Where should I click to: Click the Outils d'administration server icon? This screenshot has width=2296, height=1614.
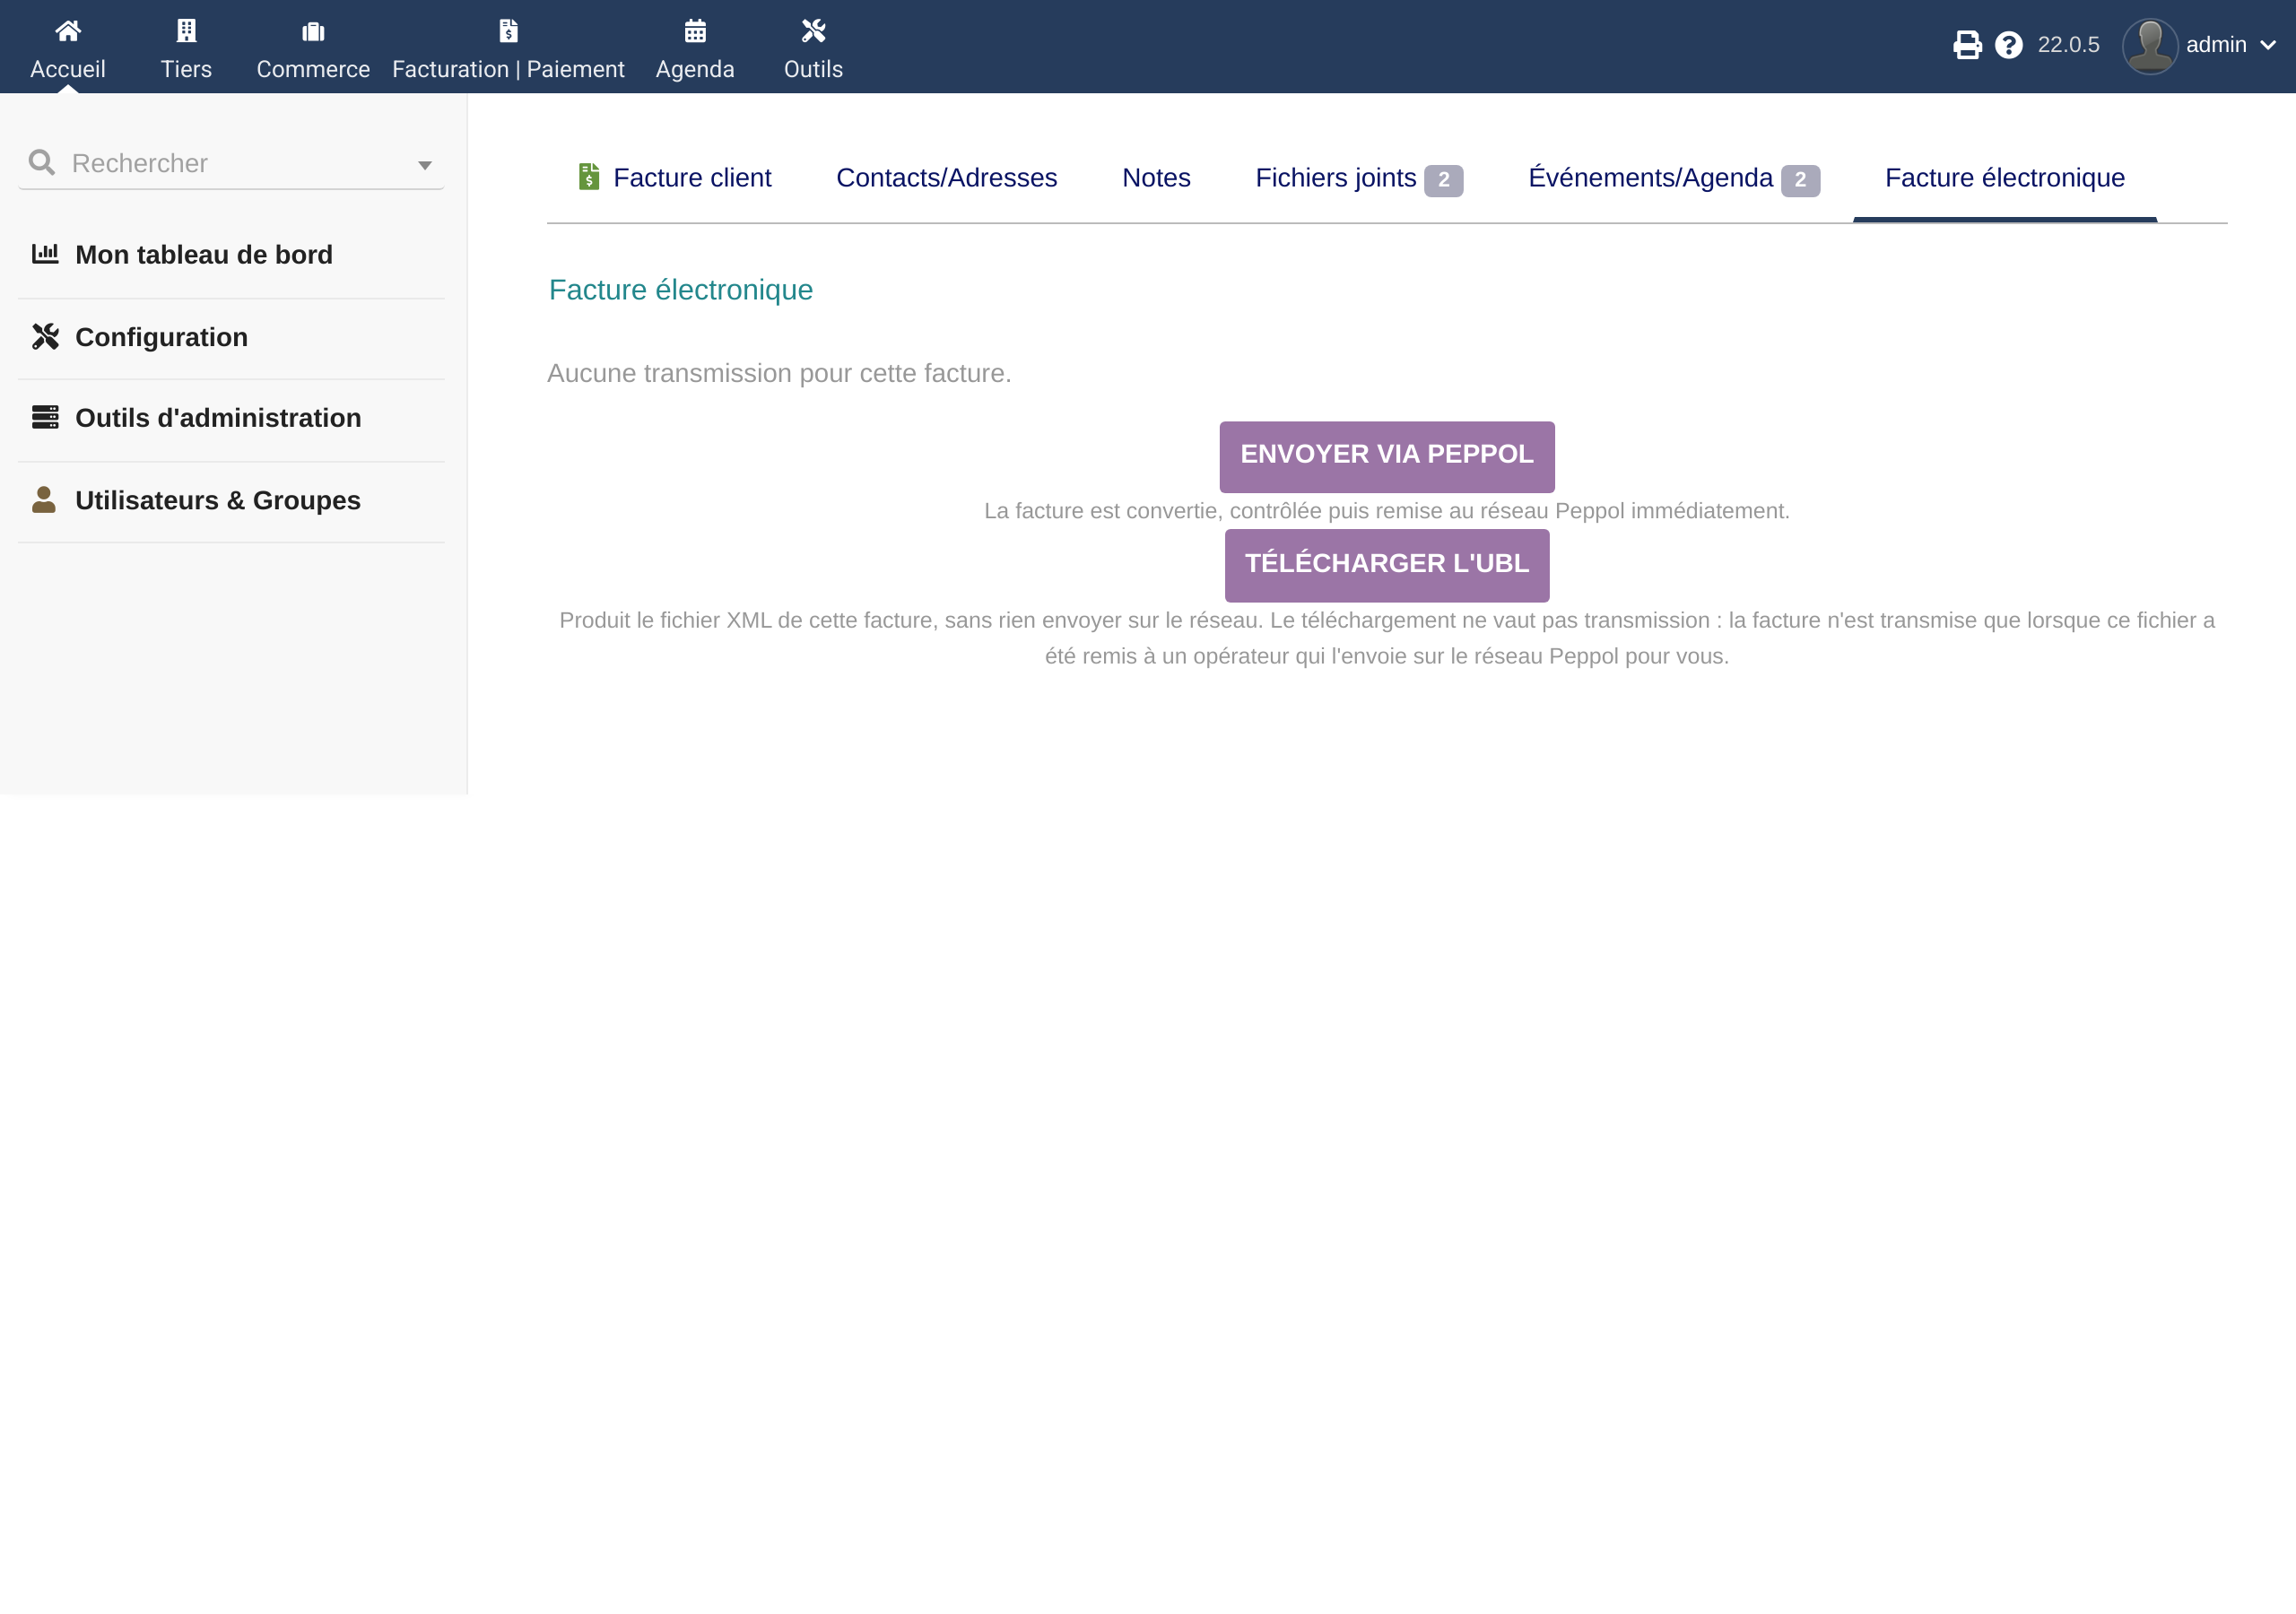pyautogui.click(x=45, y=417)
